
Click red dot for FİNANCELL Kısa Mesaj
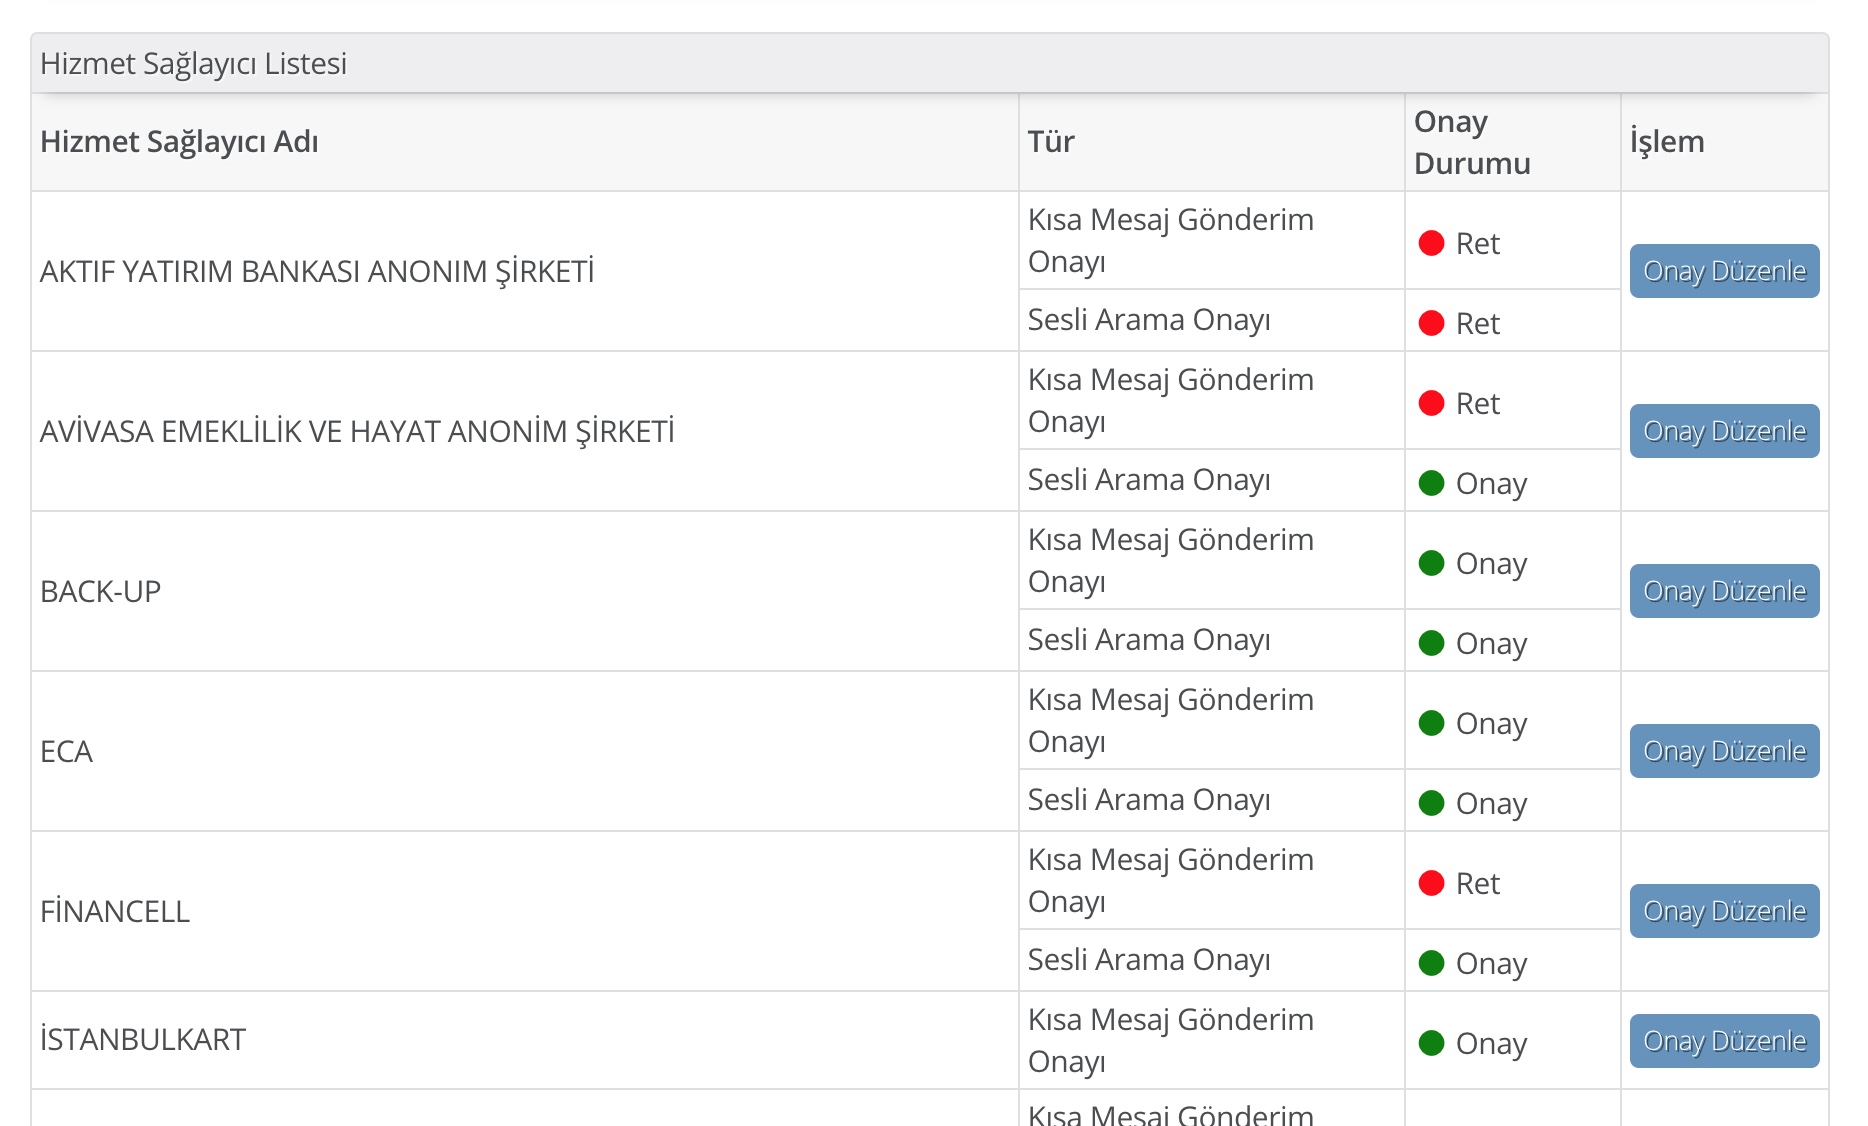(1431, 883)
